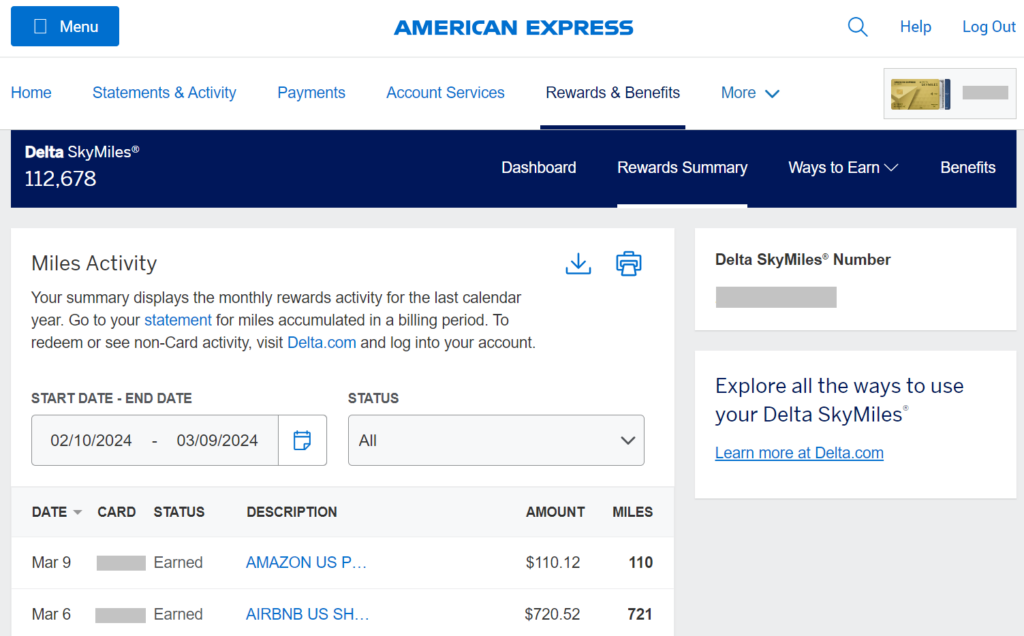
Task: Log out of the account
Action: click(x=988, y=26)
